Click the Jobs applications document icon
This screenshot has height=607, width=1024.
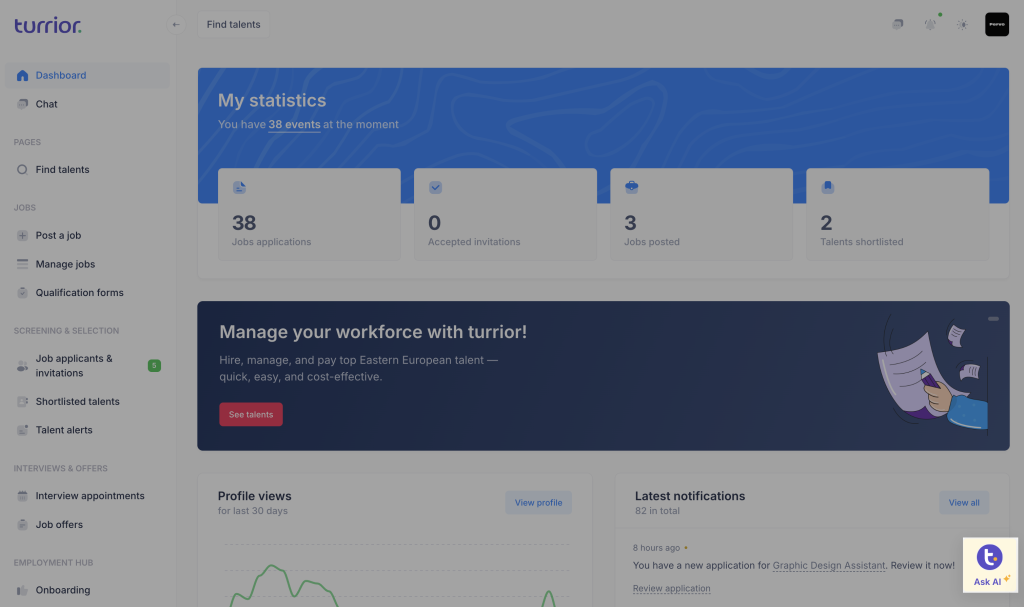239,188
